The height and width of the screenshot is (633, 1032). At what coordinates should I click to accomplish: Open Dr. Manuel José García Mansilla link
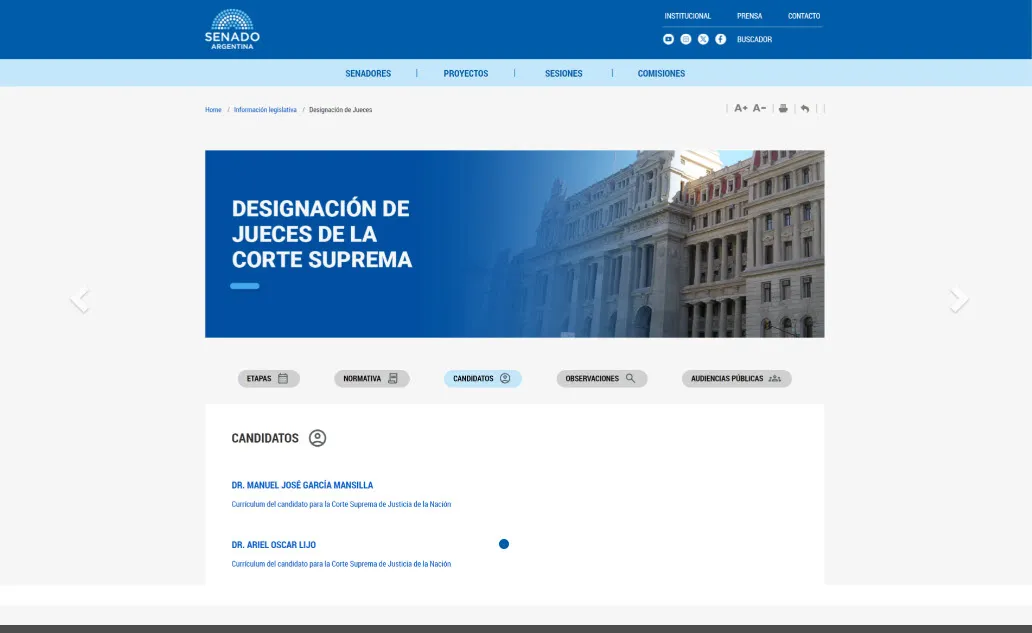pyautogui.click(x=302, y=485)
